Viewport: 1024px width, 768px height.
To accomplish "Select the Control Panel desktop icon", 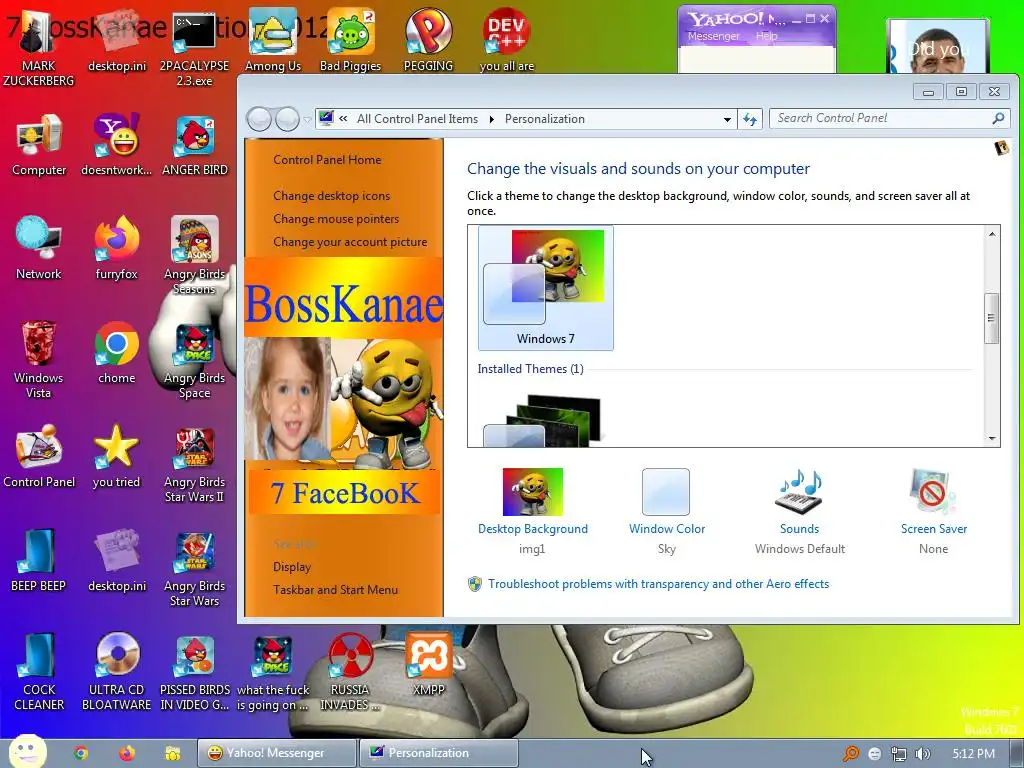I will [x=39, y=456].
